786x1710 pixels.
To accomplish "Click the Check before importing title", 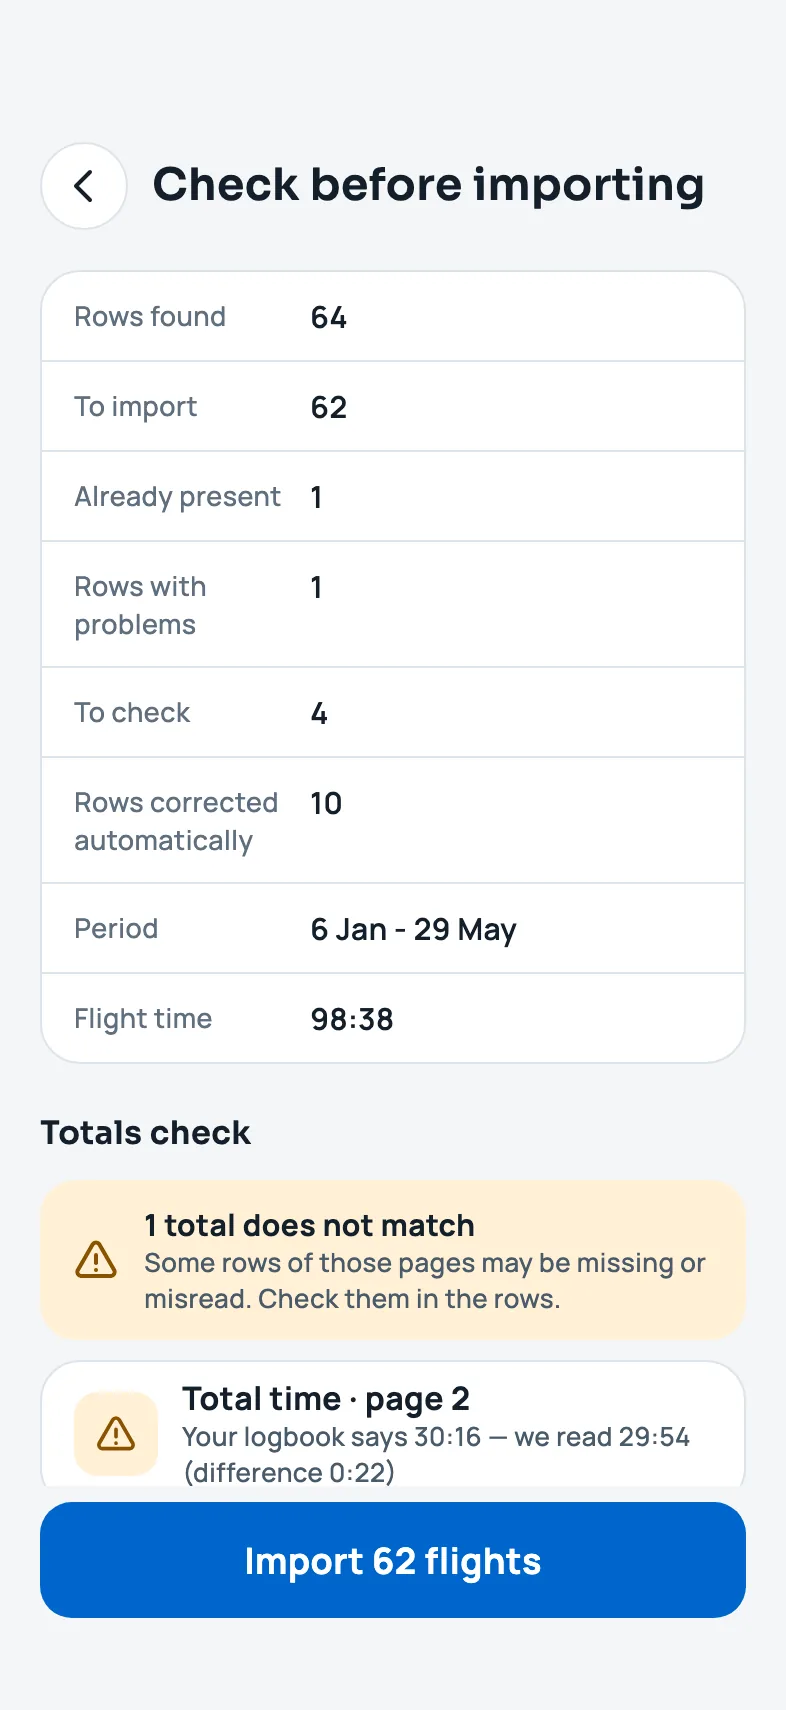I will point(428,186).
